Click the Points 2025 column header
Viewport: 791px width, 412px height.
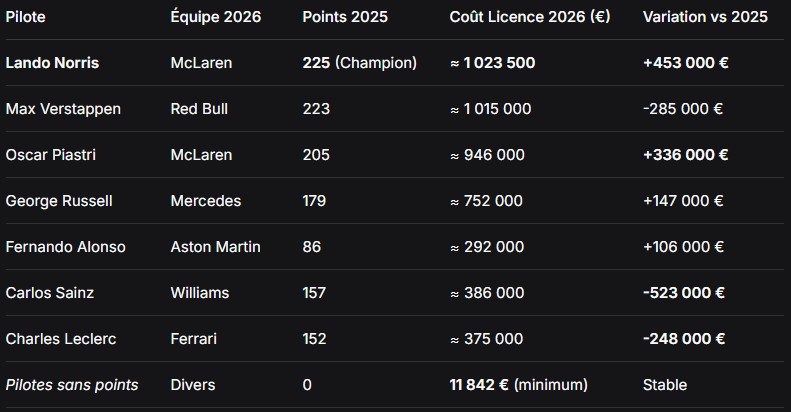pyautogui.click(x=345, y=17)
